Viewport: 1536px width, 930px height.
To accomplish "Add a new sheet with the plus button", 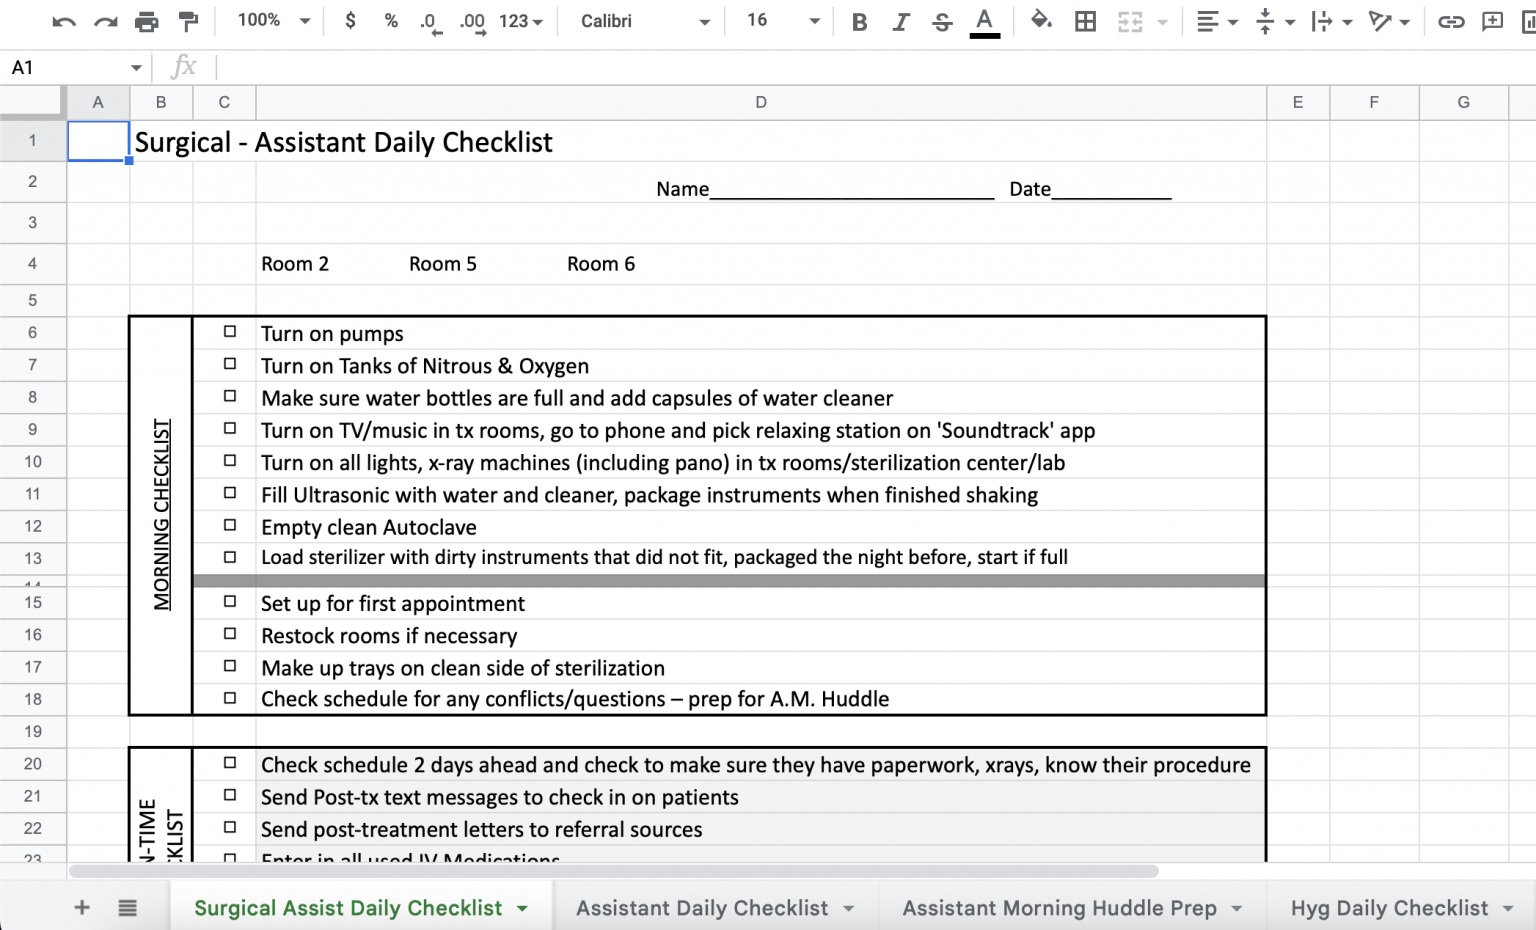I will [82, 908].
